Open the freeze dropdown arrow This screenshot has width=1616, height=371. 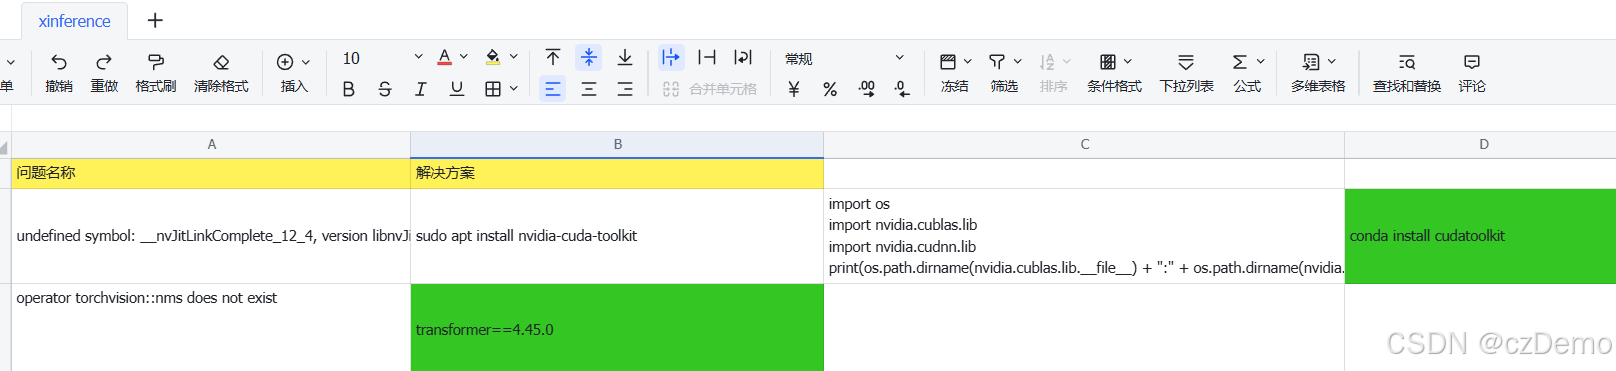click(968, 62)
